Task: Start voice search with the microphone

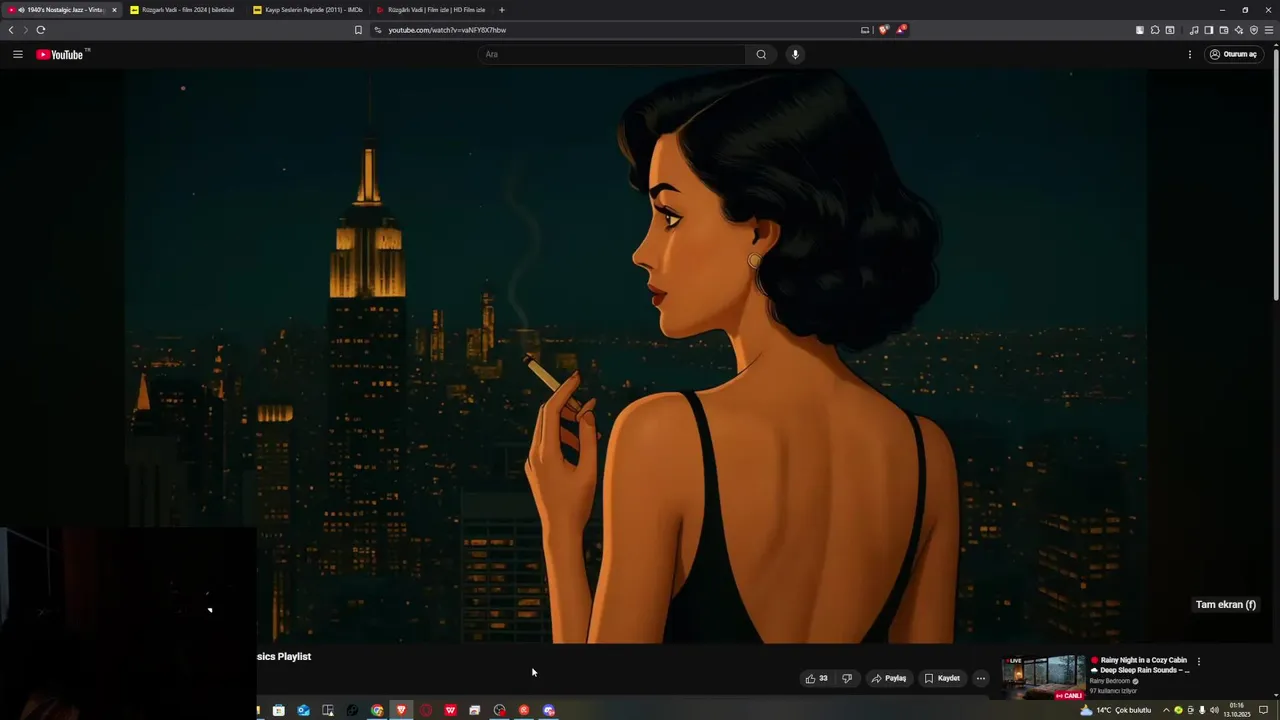Action: (795, 54)
